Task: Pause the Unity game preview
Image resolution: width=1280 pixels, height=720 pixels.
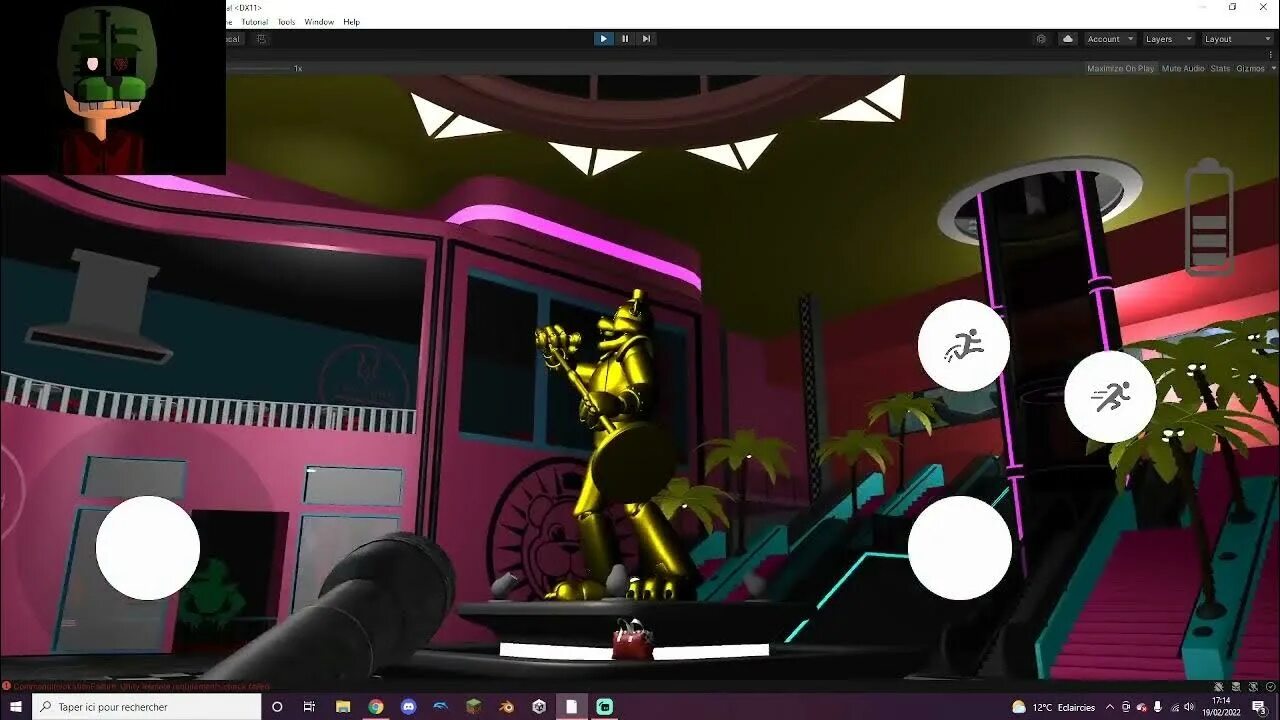Action: (x=625, y=39)
